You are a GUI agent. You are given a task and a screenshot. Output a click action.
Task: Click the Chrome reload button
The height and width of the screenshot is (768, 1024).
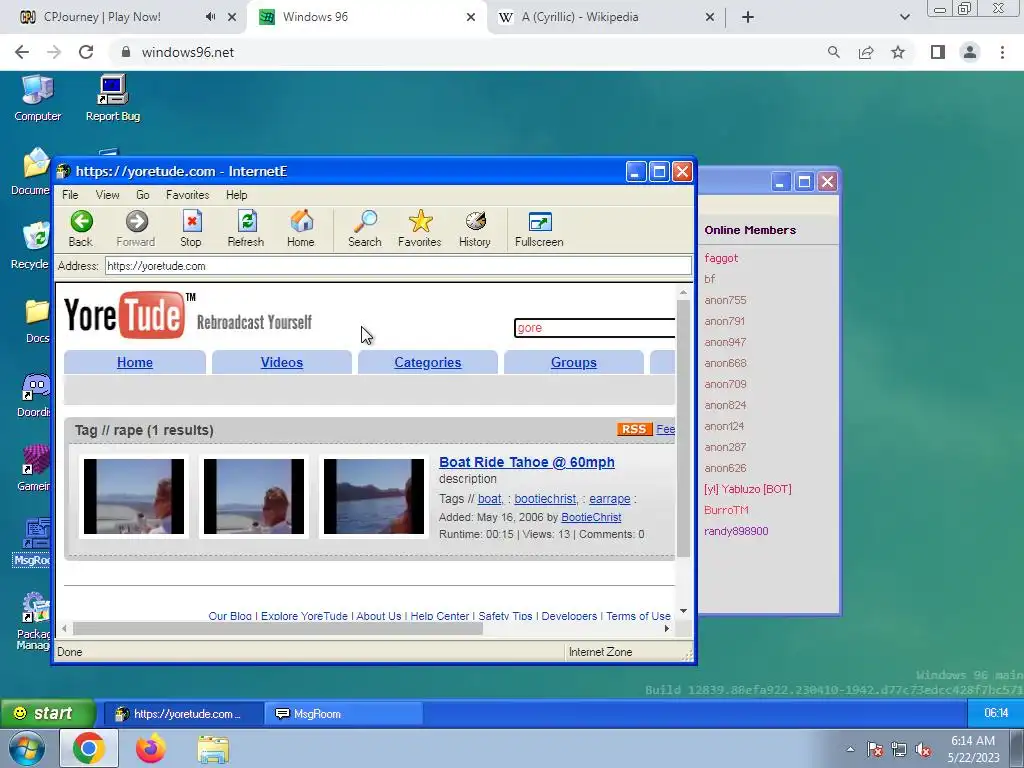tap(86, 52)
